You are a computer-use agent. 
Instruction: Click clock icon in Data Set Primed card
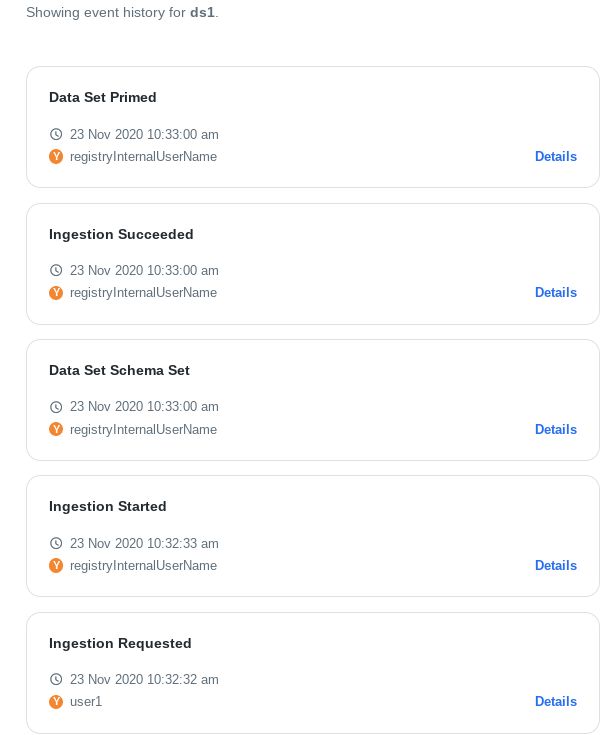(x=56, y=135)
